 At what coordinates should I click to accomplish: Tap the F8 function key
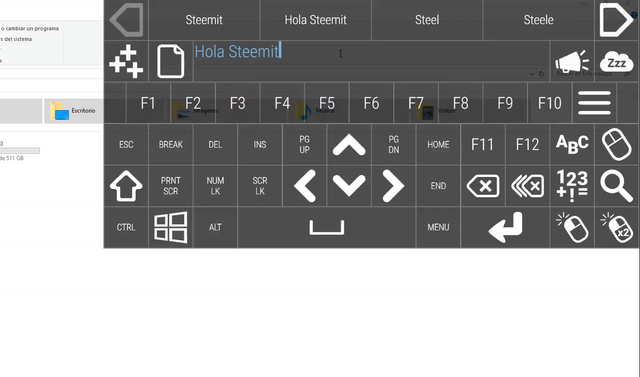460,103
